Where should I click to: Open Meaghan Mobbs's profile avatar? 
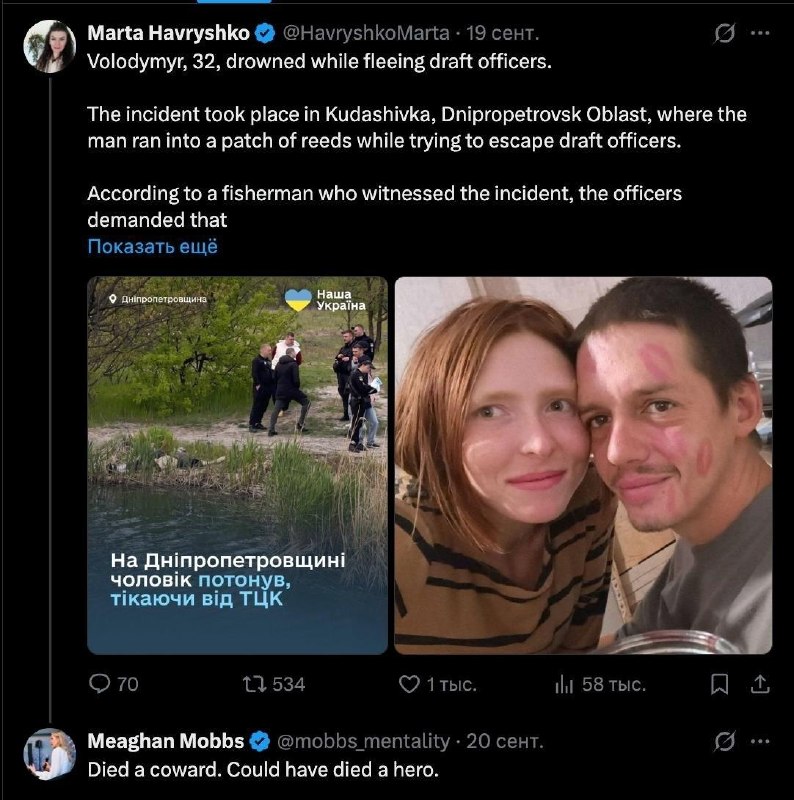click(49, 754)
